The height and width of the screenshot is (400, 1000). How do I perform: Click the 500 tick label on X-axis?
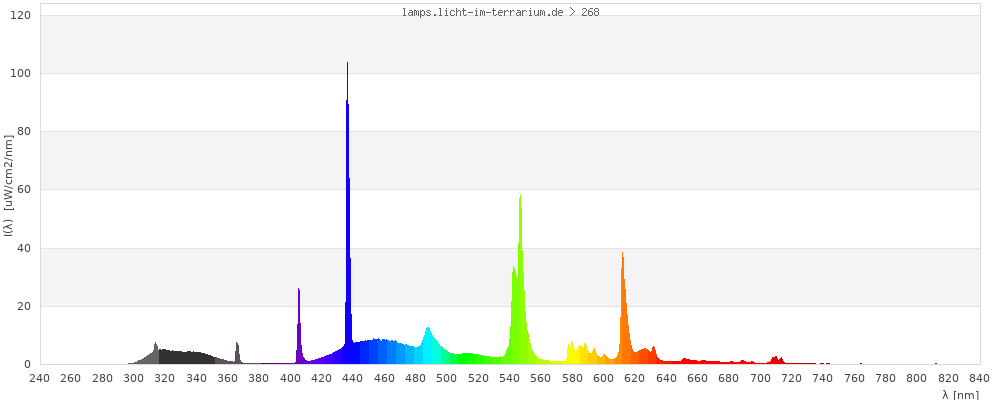(x=447, y=378)
